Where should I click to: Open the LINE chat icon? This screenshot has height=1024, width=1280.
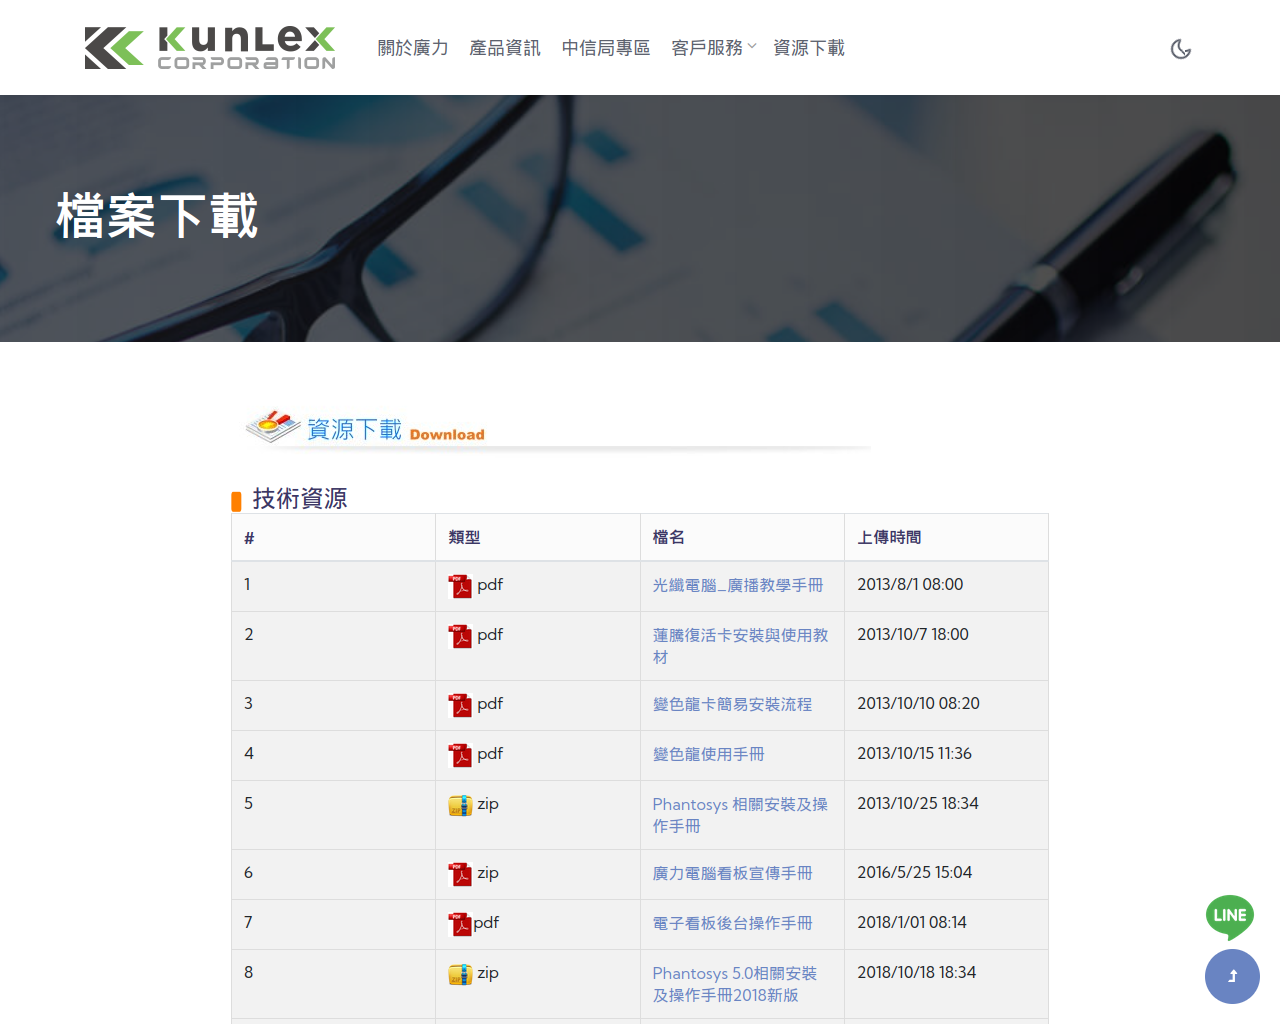1230,917
